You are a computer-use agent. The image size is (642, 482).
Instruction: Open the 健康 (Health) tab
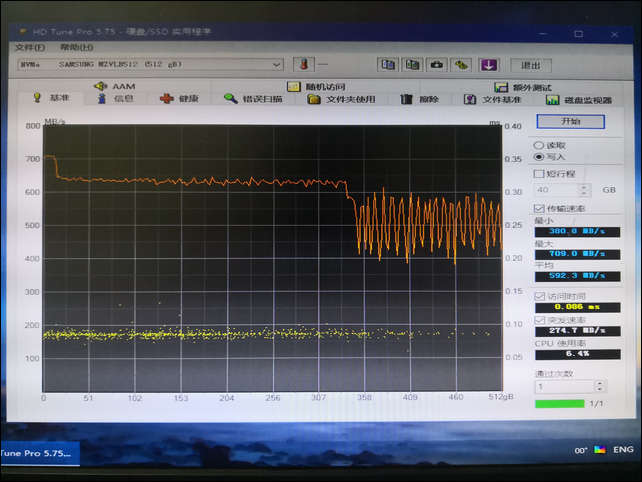[x=180, y=99]
